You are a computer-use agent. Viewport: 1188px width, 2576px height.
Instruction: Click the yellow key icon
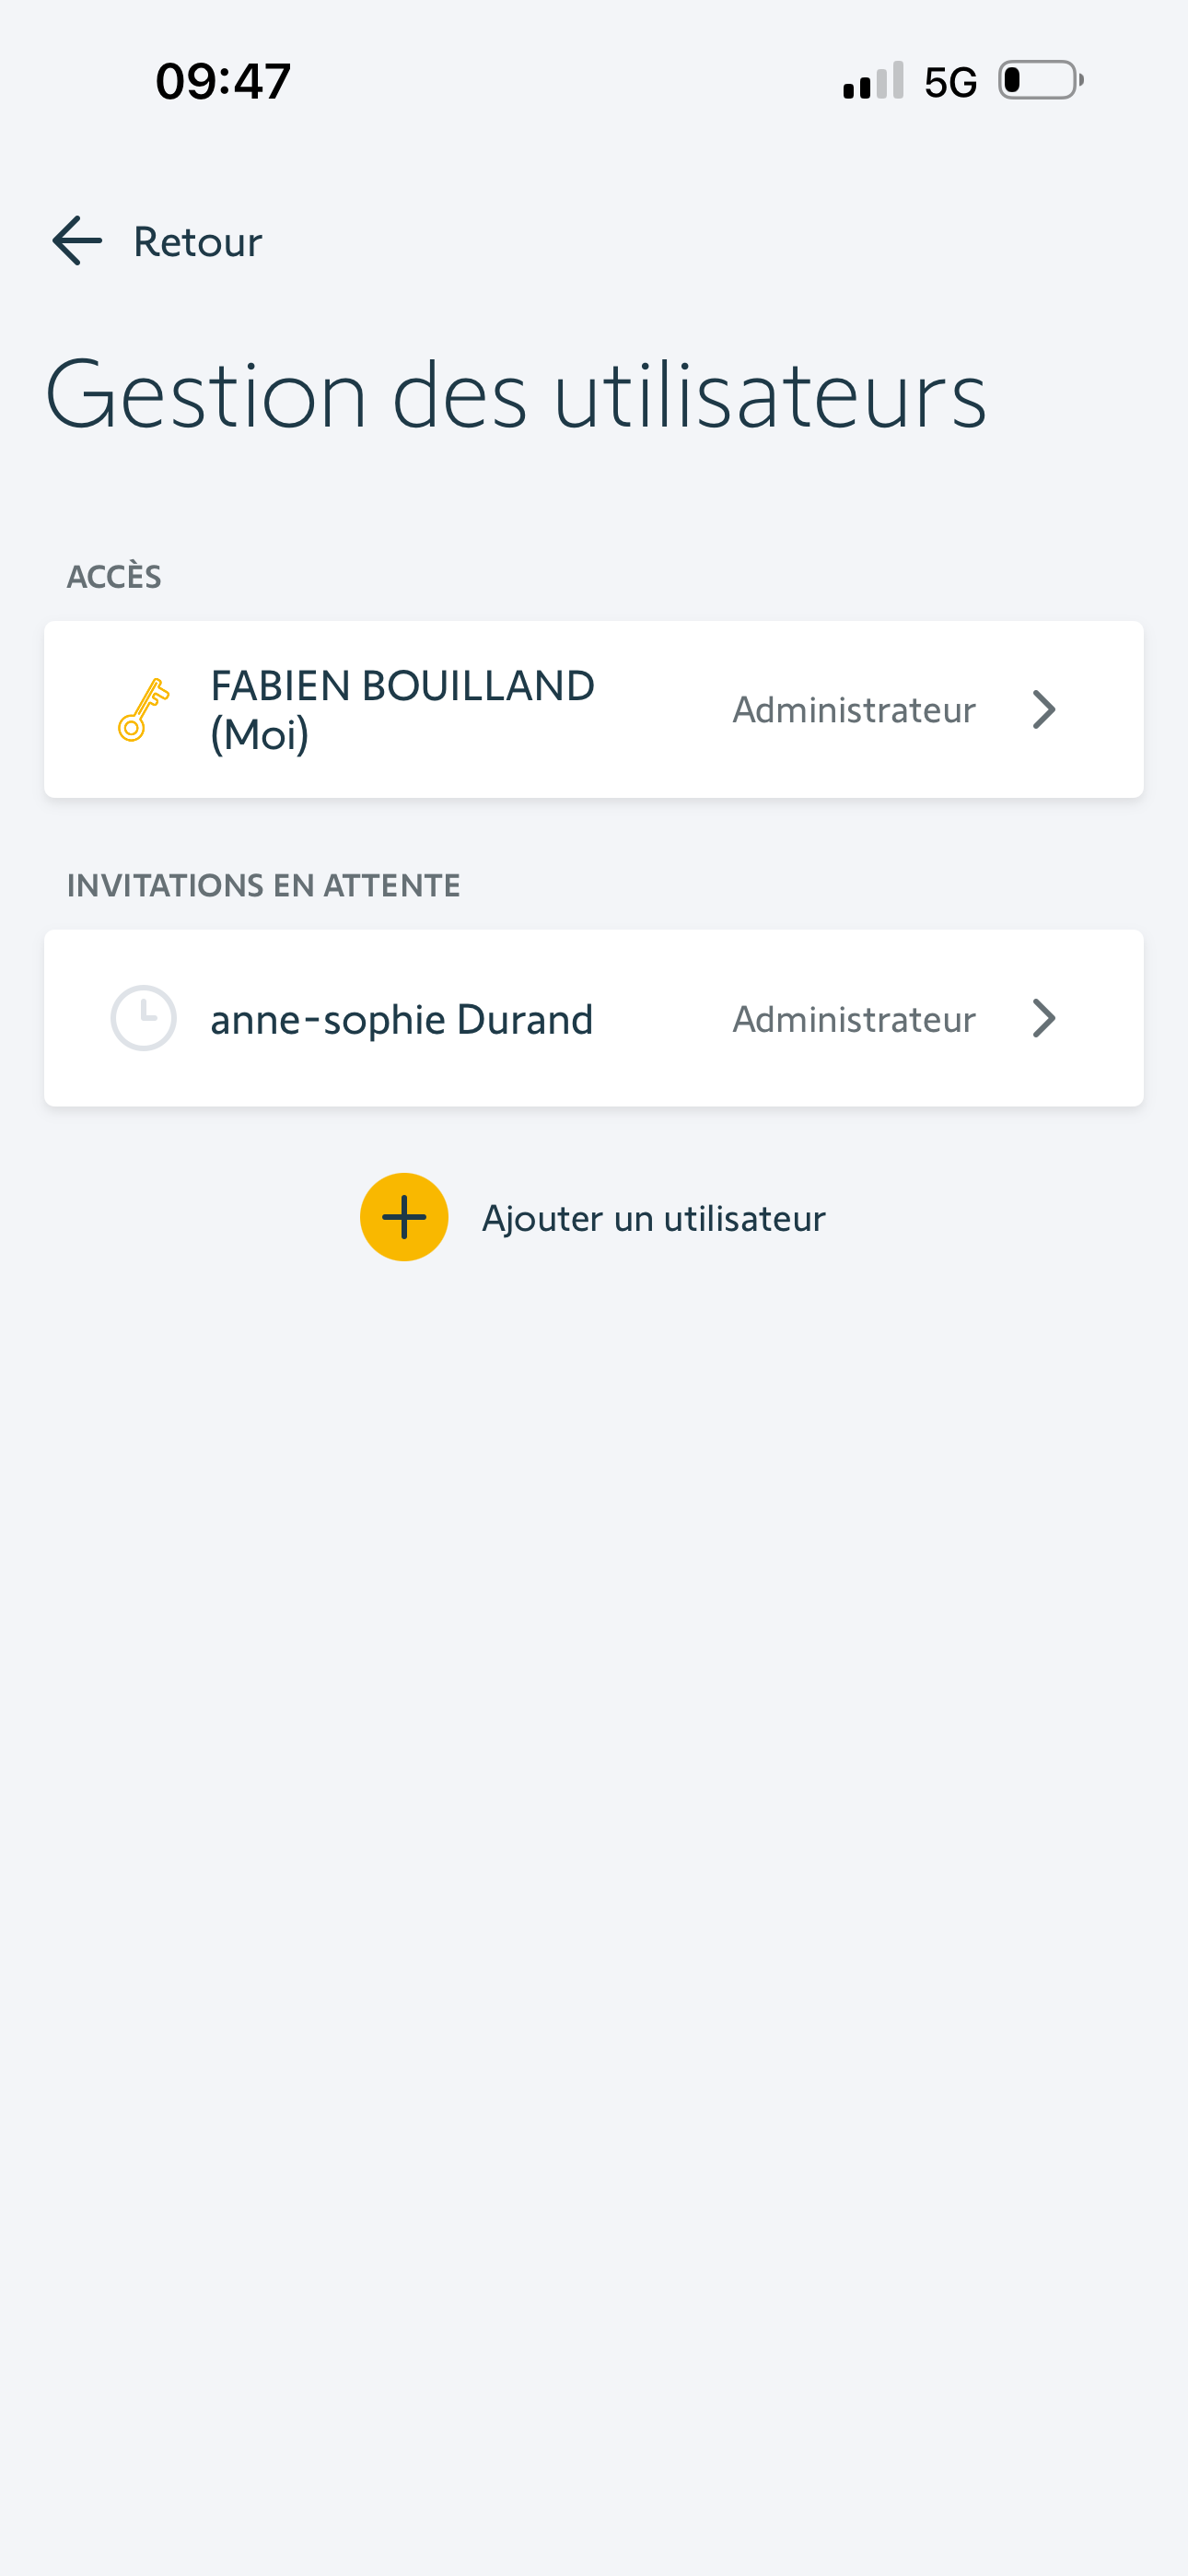tap(143, 710)
